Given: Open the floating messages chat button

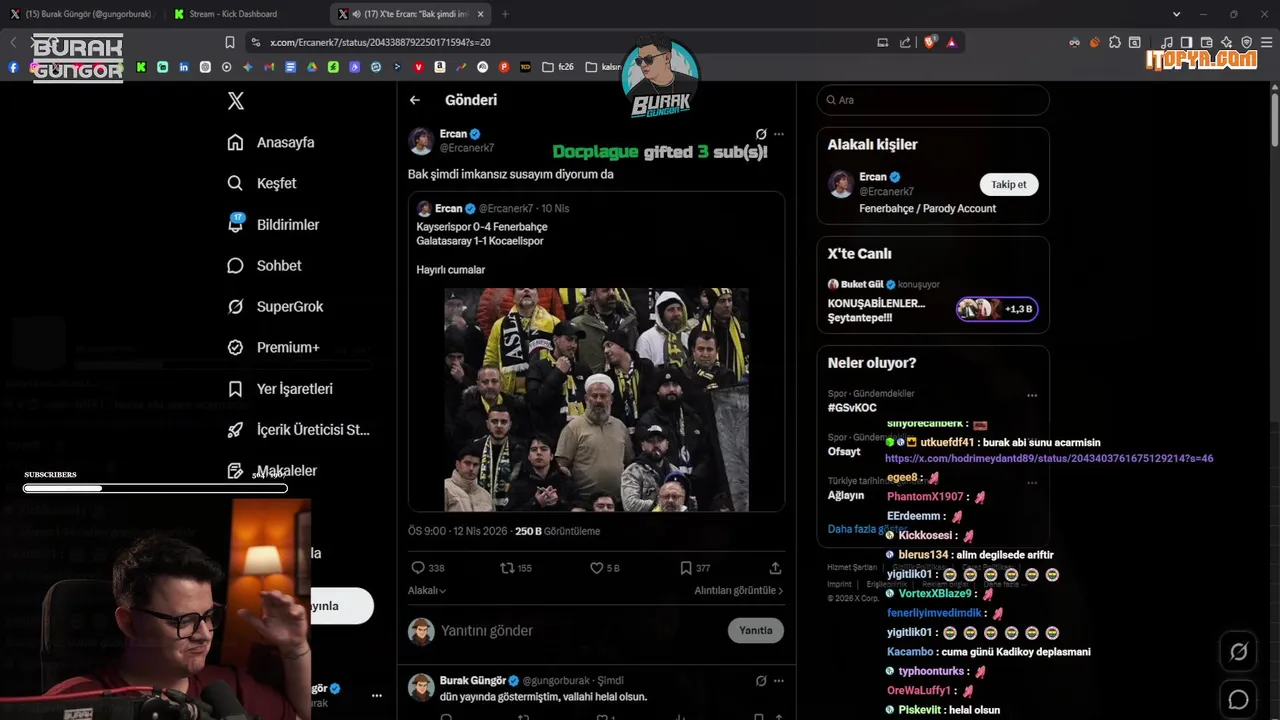Looking at the screenshot, I should [1238, 699].
